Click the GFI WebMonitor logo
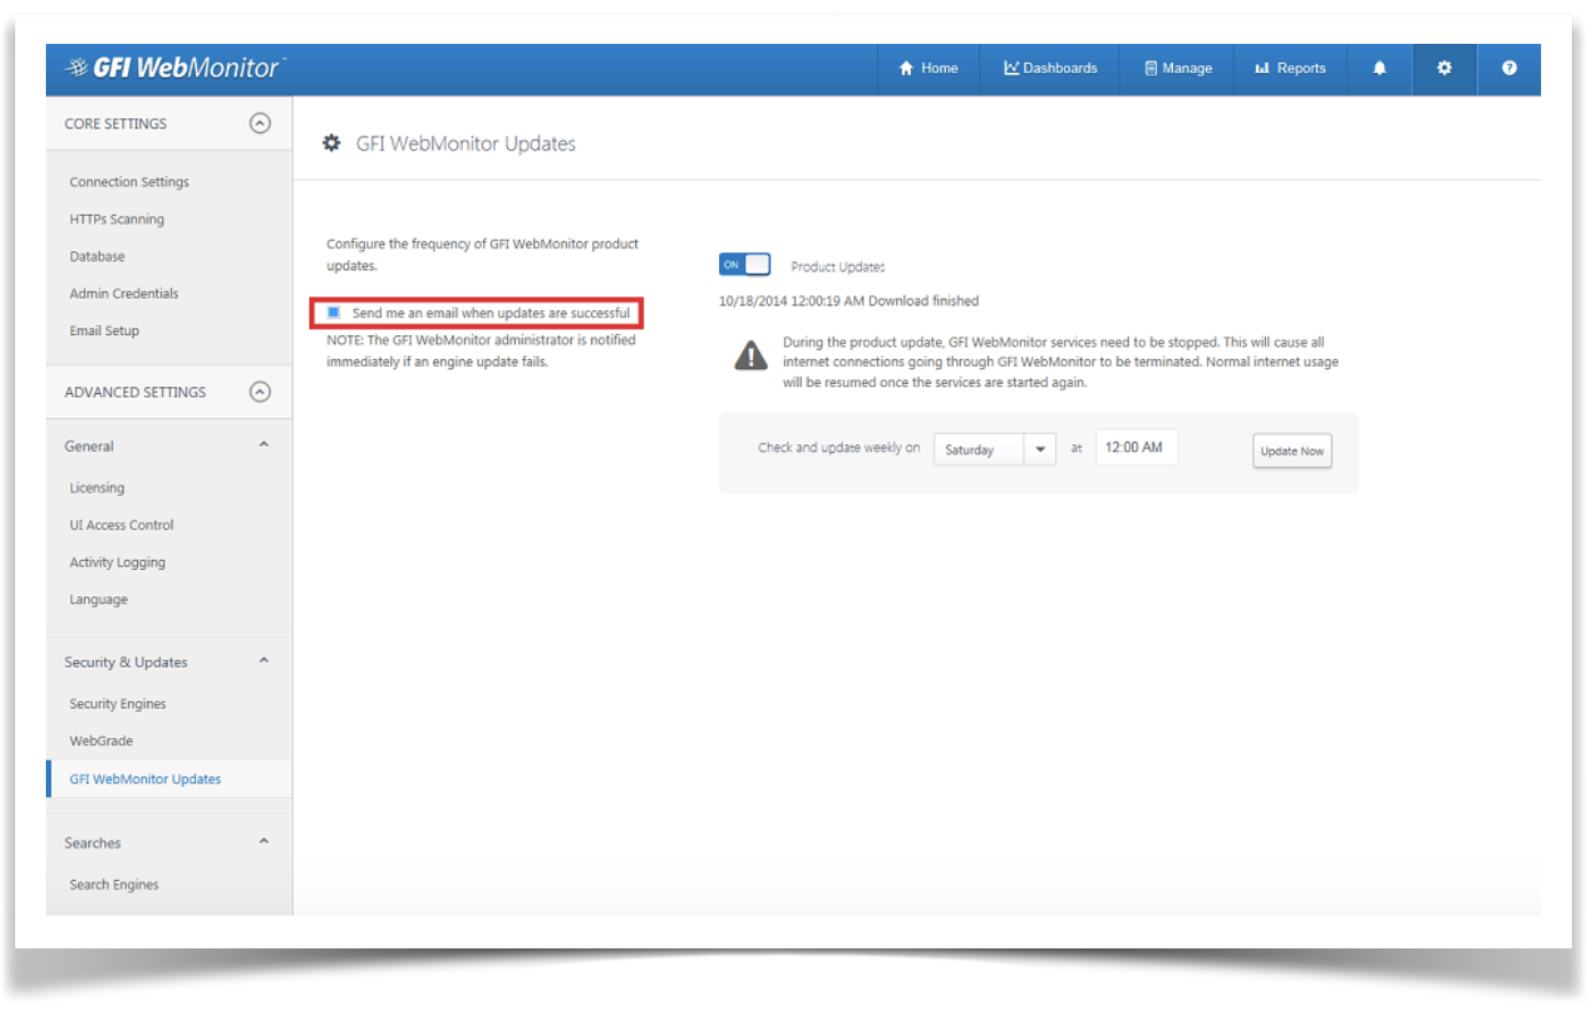The height and width of the screenshot is (1012, 1592). tap(175, 68)
